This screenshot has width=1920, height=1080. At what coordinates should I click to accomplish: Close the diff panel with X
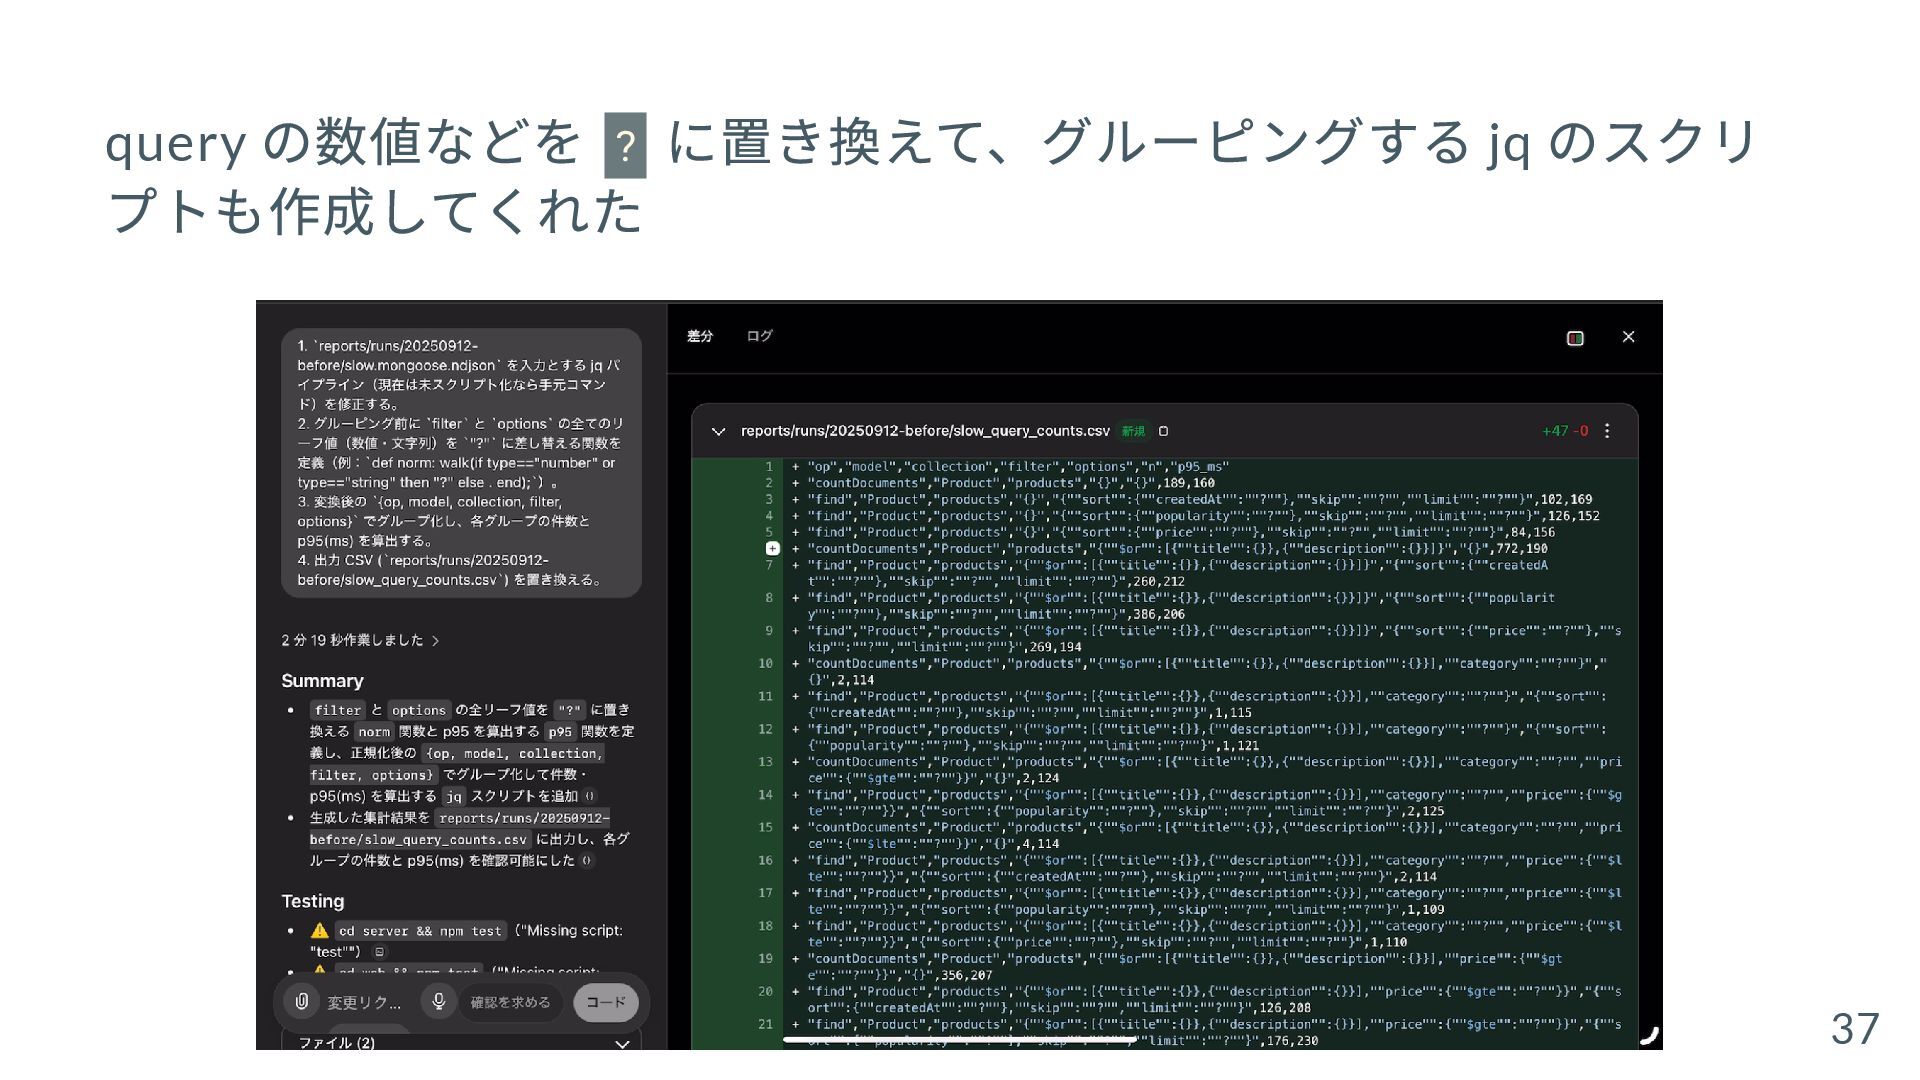coord(1628,337)
